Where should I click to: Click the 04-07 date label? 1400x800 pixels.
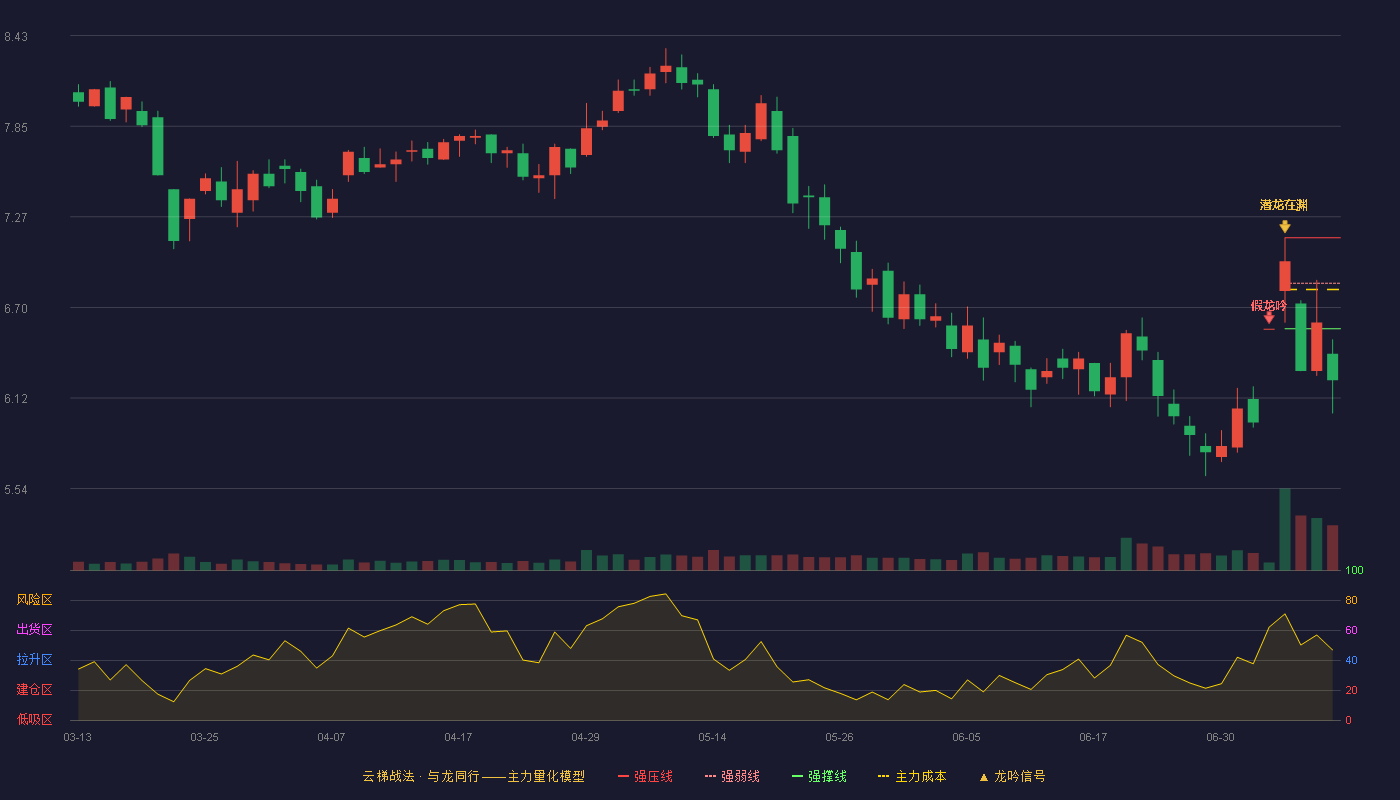[x=331, y=737]
